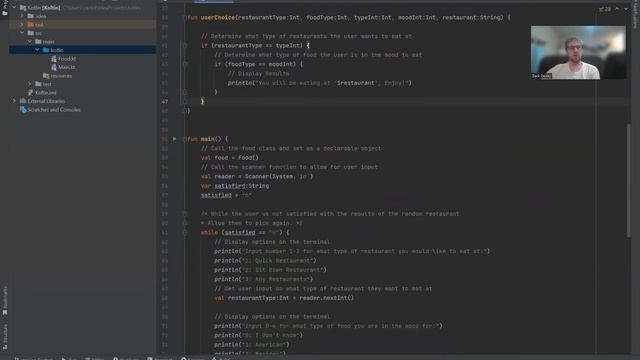This screenshot has height=360, width=640.
Task: Open the Notifications tool window strip
Action: point(636,14)
